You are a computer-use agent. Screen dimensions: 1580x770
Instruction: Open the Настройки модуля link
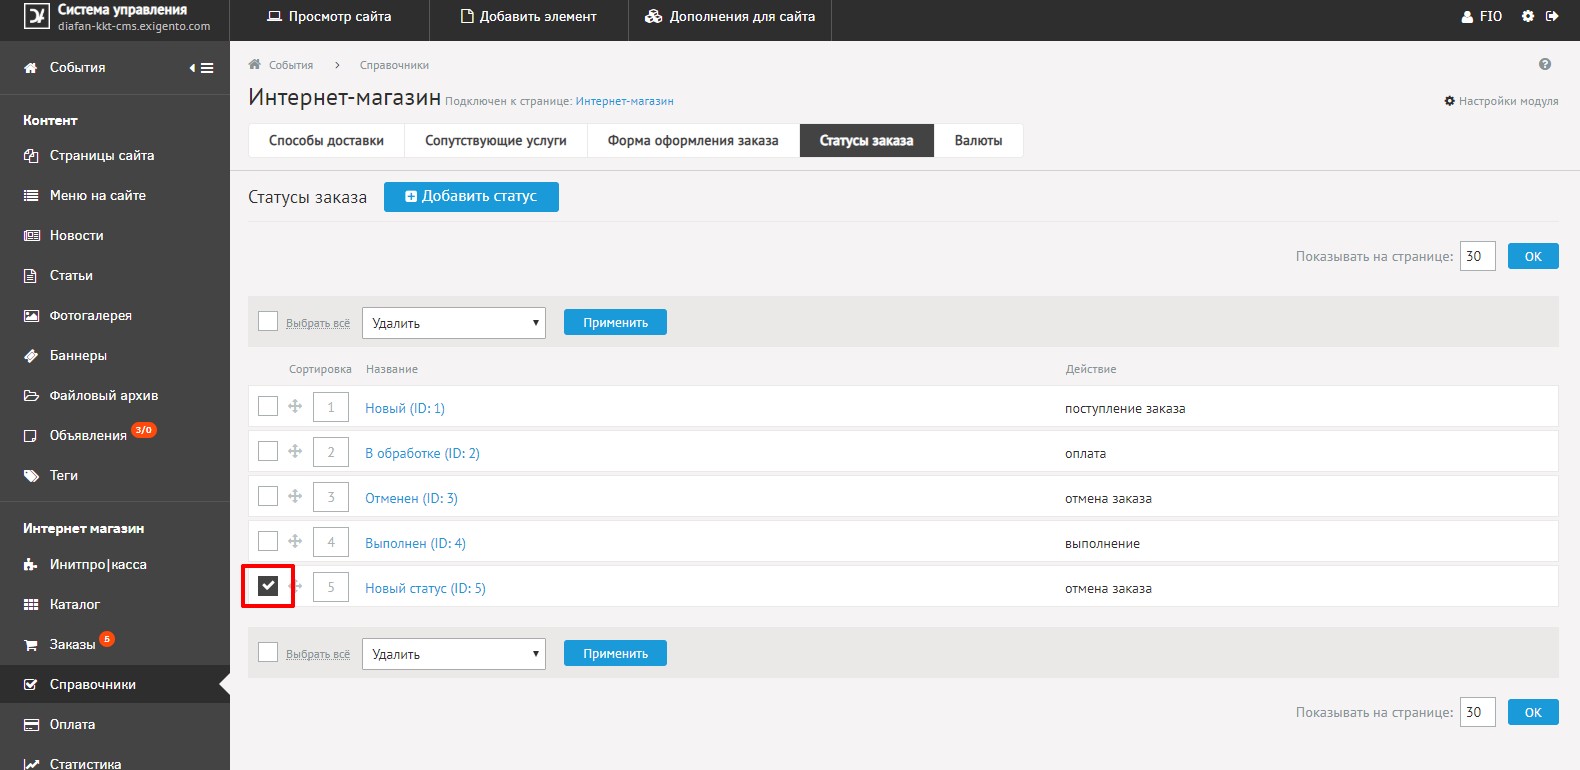[x=1501, y=101]
